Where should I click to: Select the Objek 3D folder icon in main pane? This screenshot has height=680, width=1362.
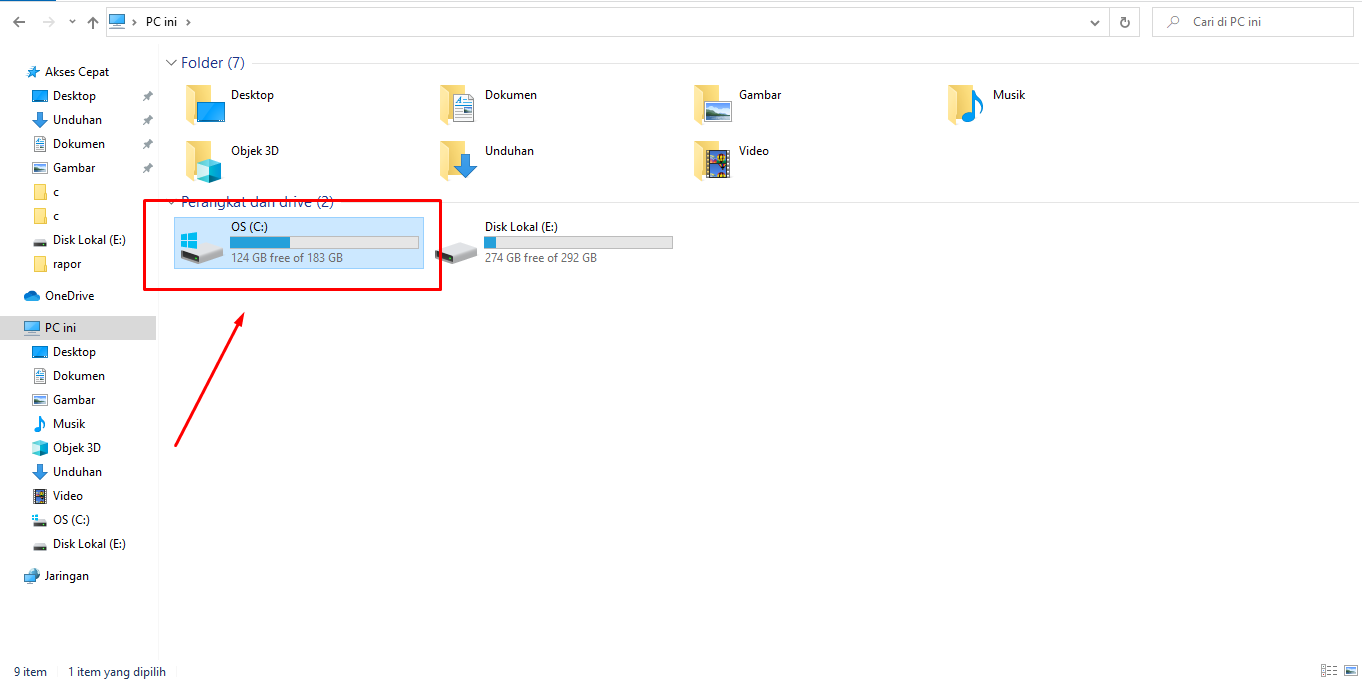point(205,161)
